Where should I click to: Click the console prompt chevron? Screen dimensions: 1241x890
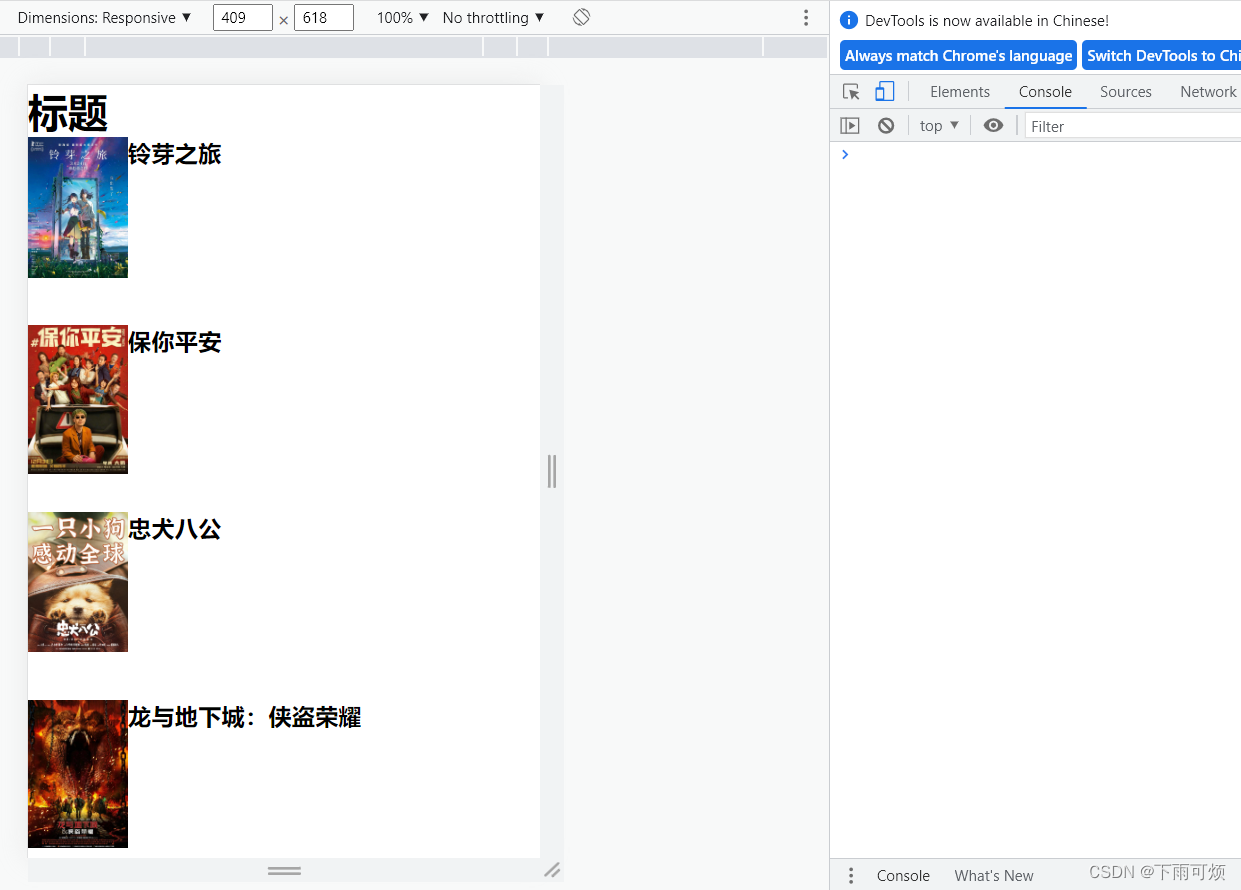pos(845,154)
